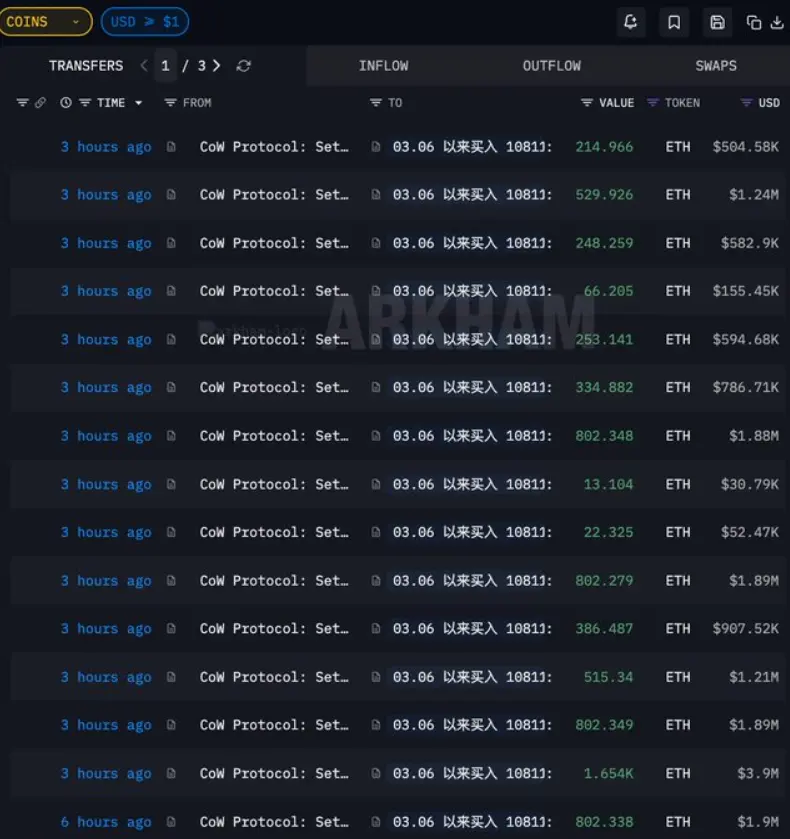Open the leftmost filter icon in header
Viewport: 790px width, 839px height.
click(x=22, y=102)
